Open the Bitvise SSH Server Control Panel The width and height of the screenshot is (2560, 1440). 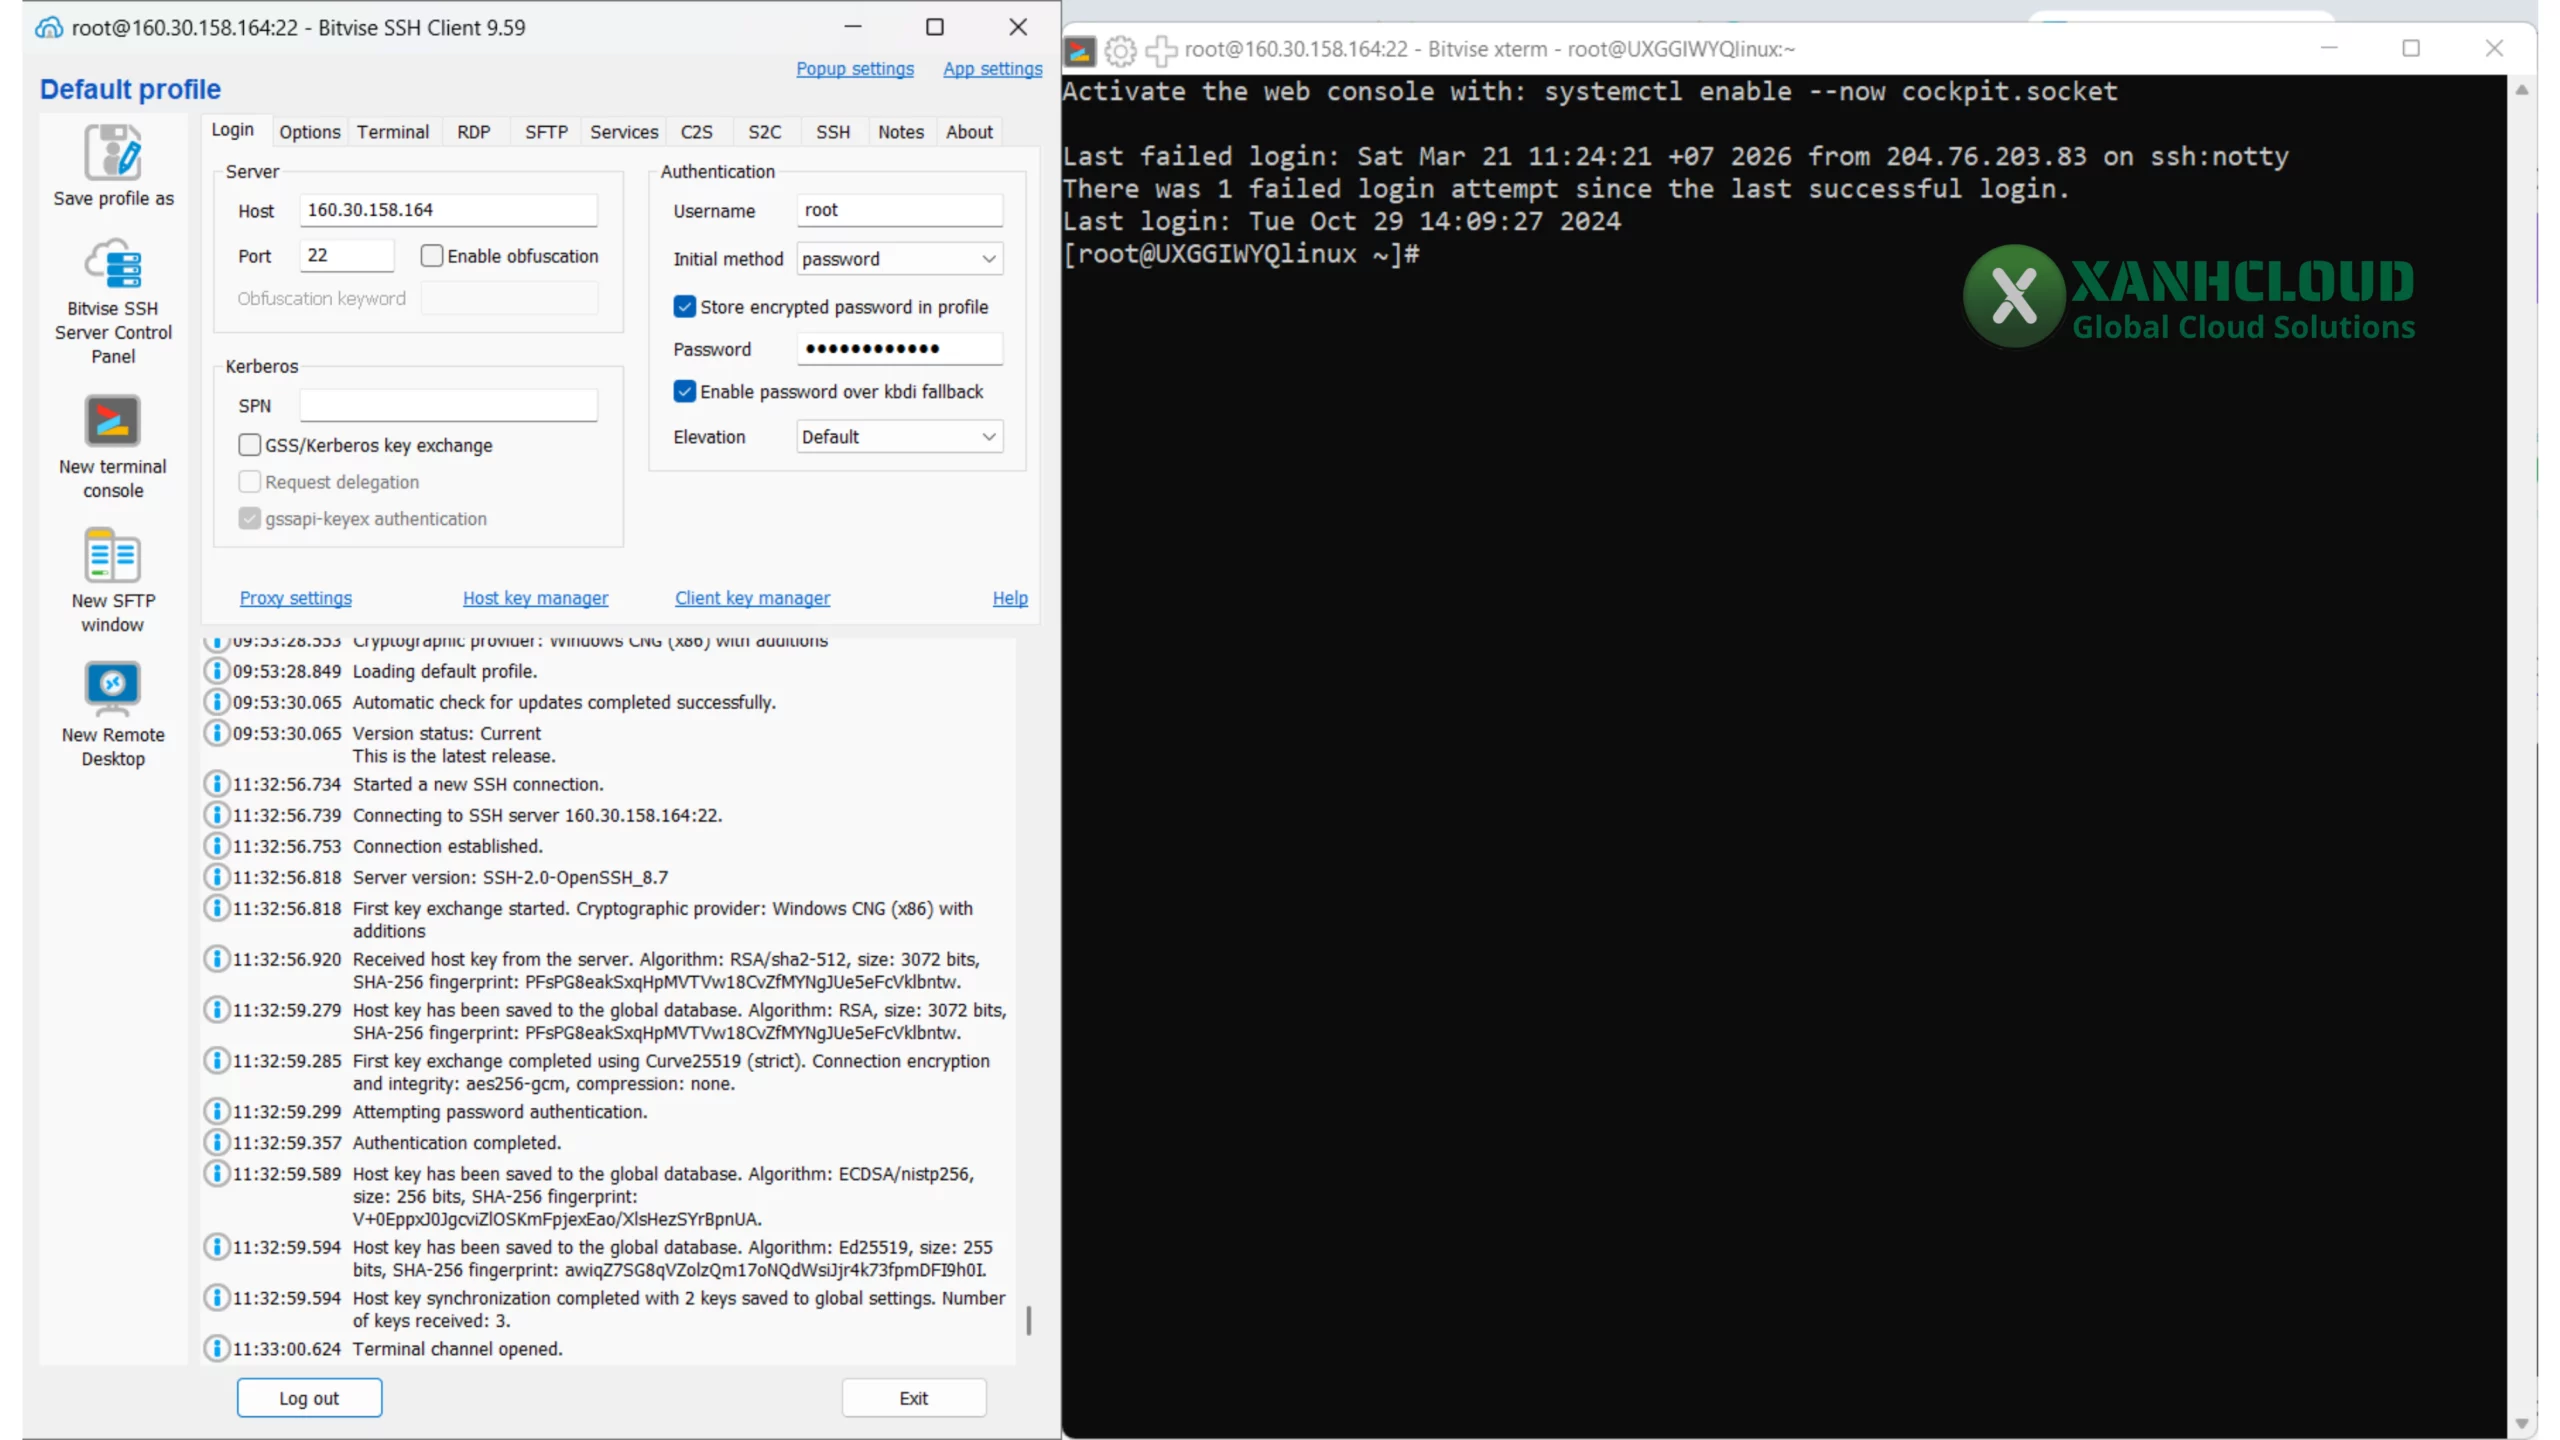pos(112,263)
